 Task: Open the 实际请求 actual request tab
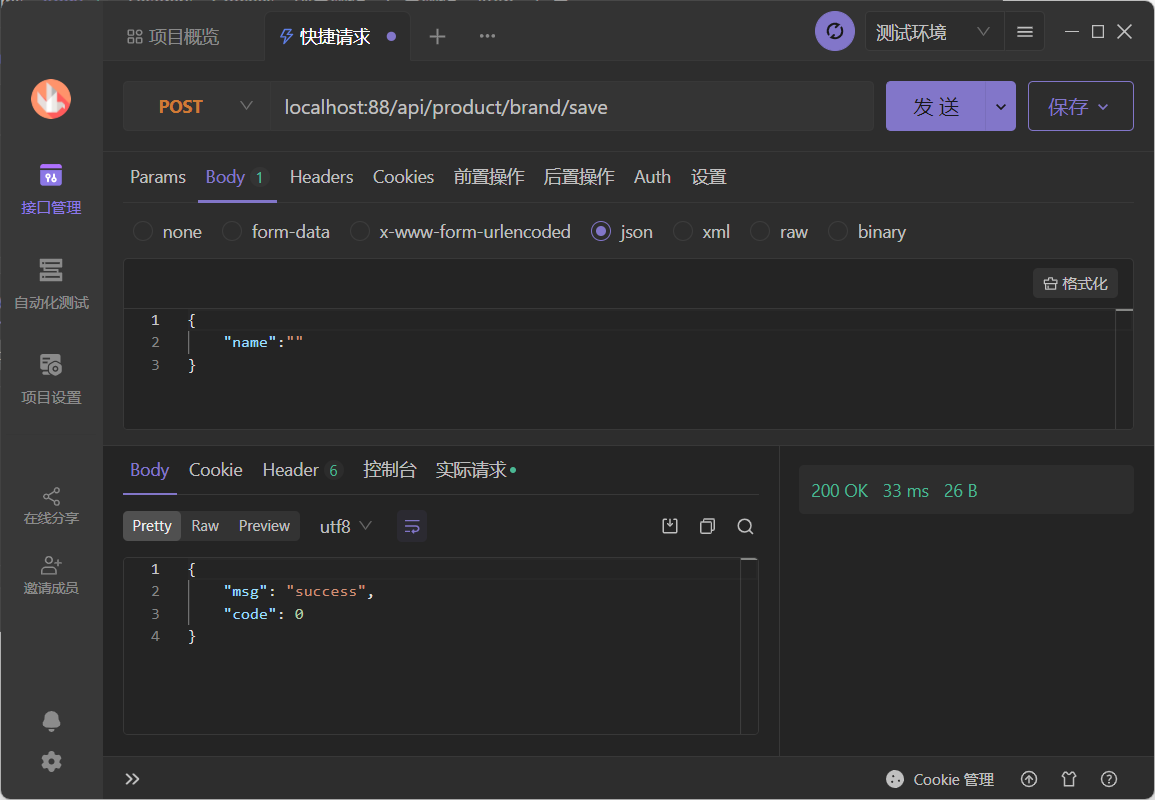click(x=476, y=470)
